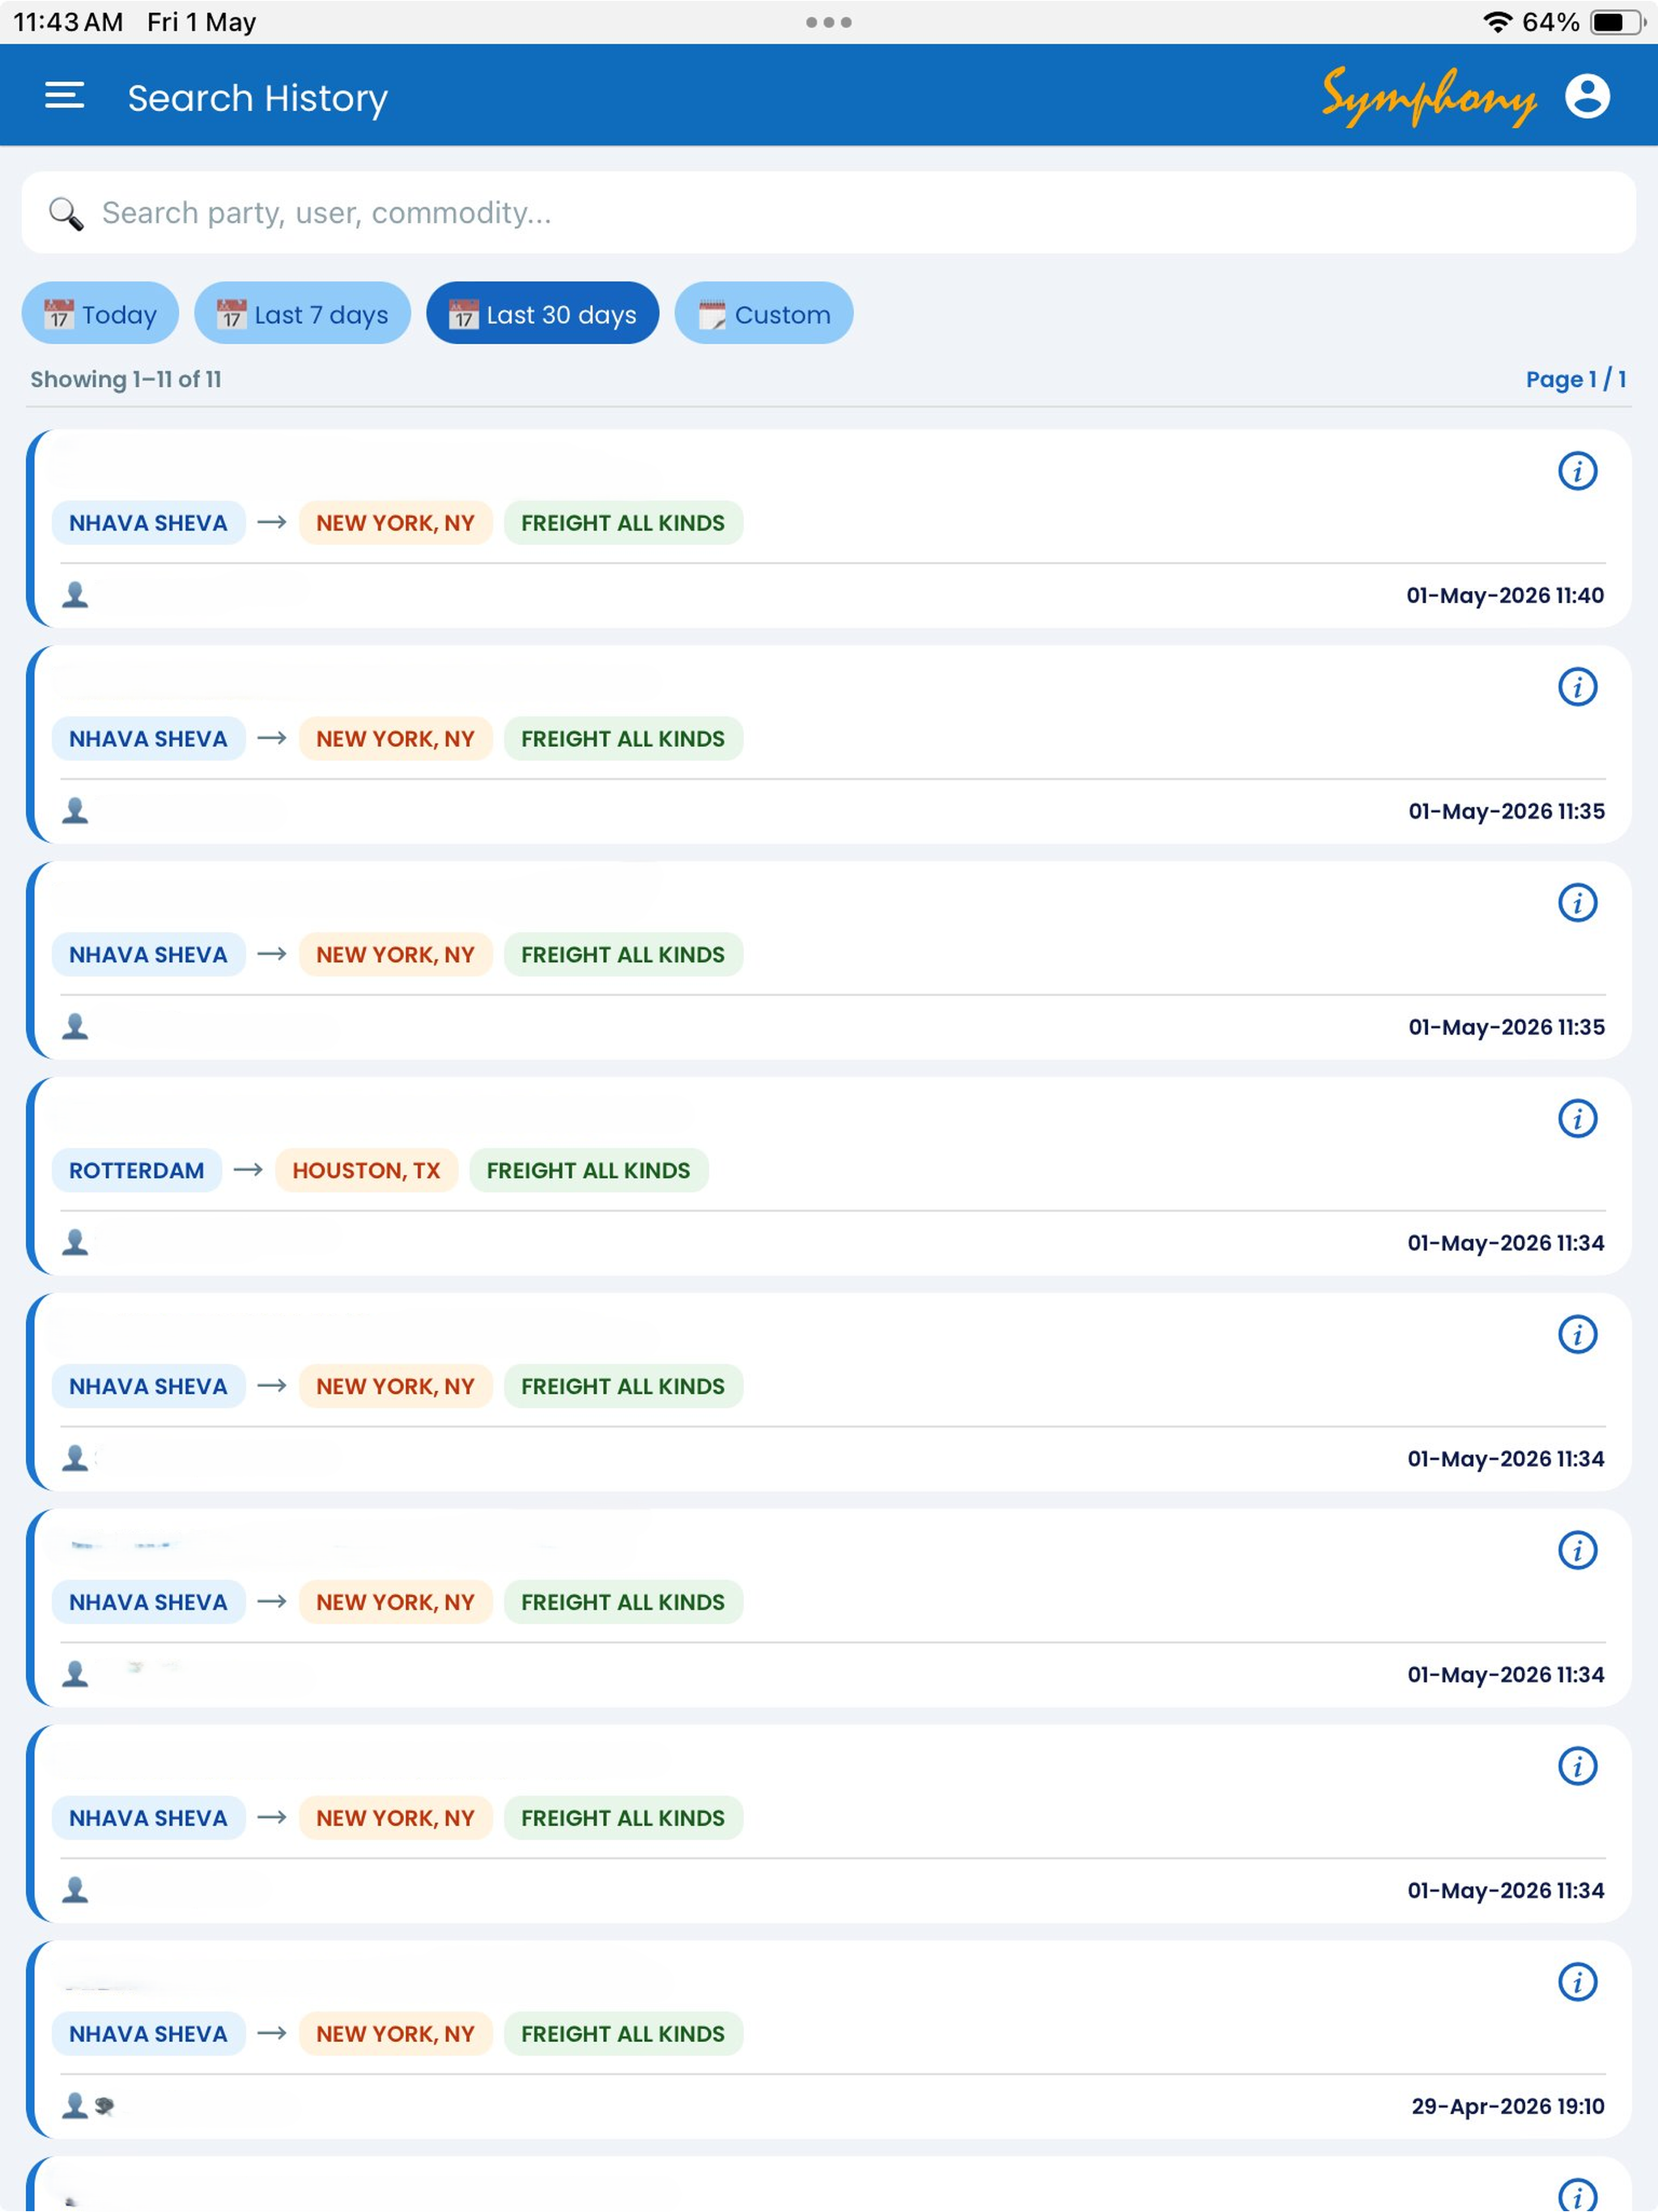Select the Last 30 days filter
Image resolution: width=1658 pixels, height=2212 pixels.
(542, 314)
